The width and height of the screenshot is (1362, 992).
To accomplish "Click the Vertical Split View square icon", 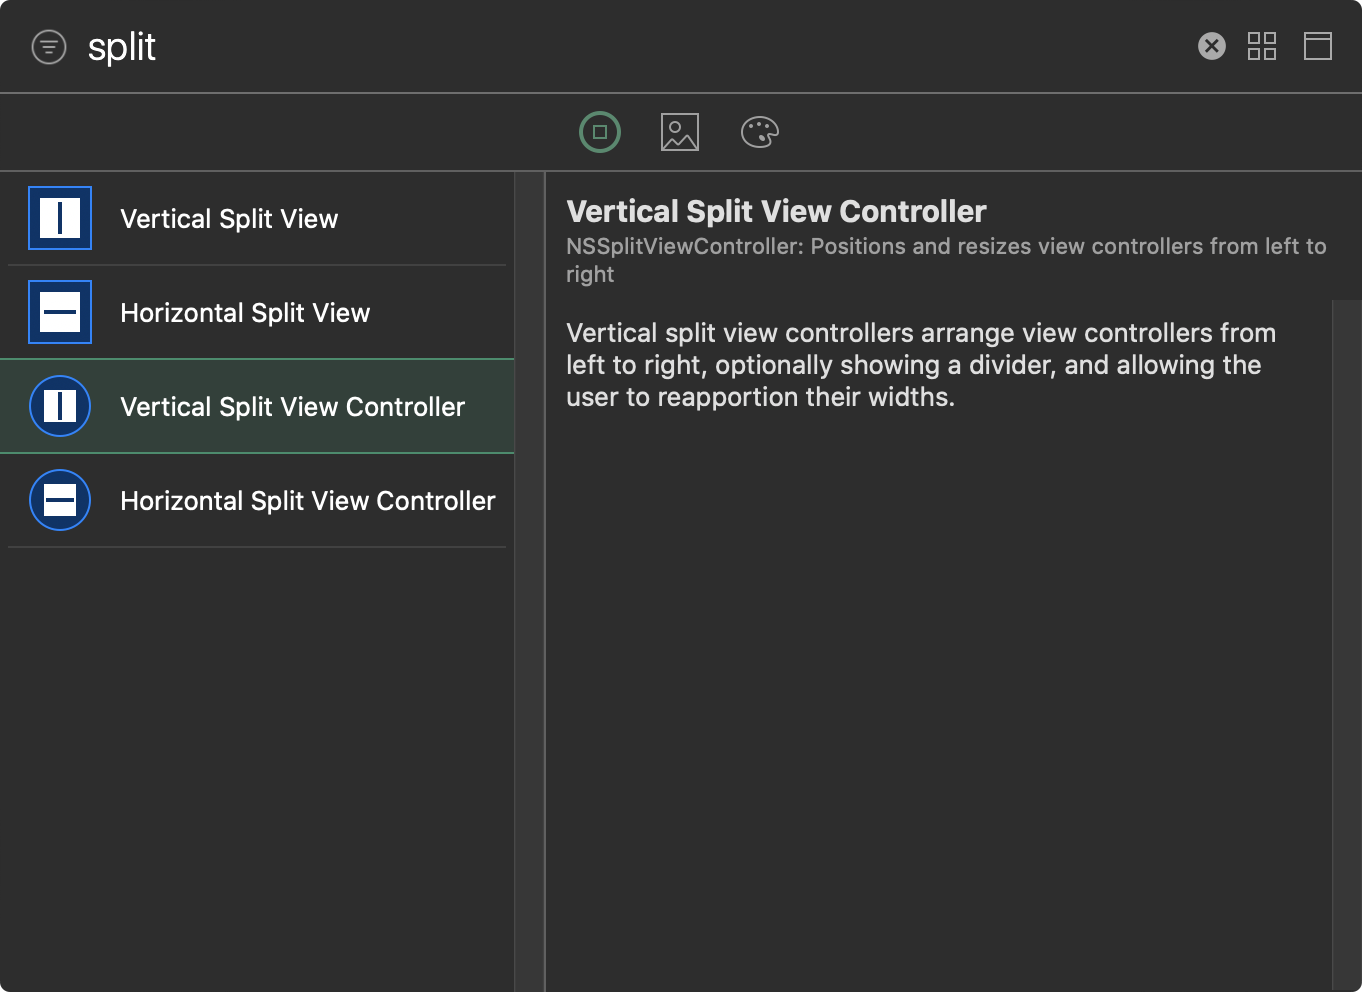I will [60, 218].
